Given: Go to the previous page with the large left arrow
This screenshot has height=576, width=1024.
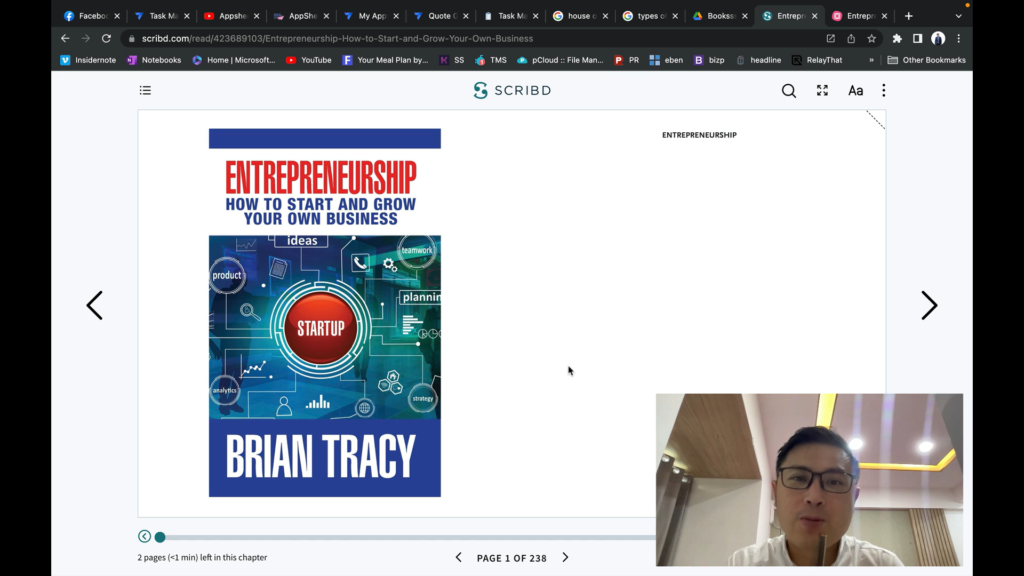Looking at the screenshot, I should [x=95, y=305].
